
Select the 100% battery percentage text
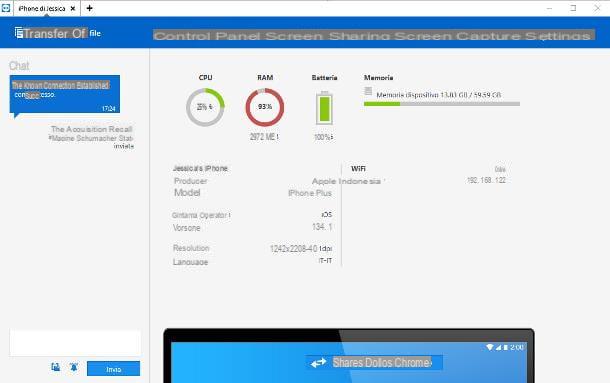(x=323, y=137)
